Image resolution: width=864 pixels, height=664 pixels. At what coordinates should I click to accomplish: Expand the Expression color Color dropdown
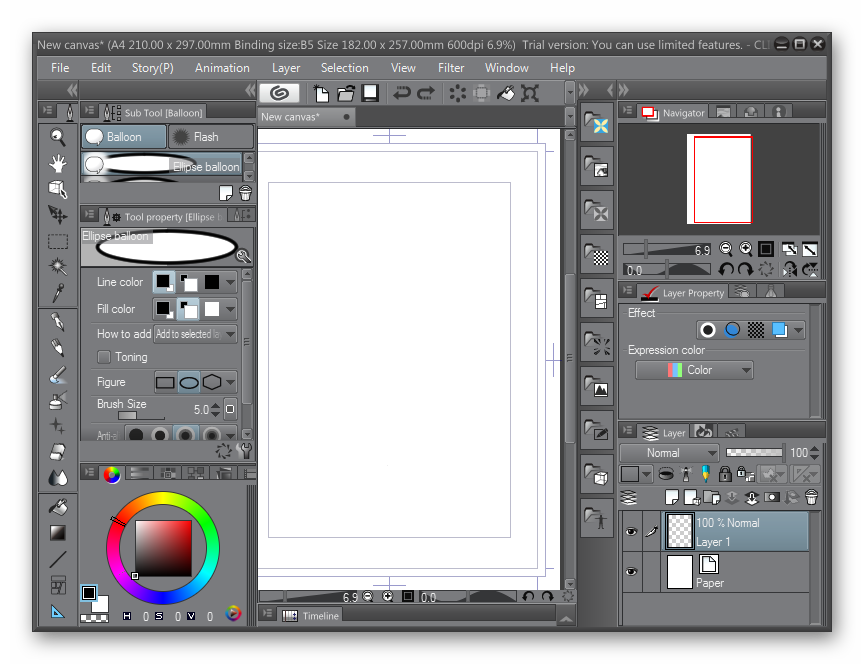pyautogui.click(x=694, y=370)
